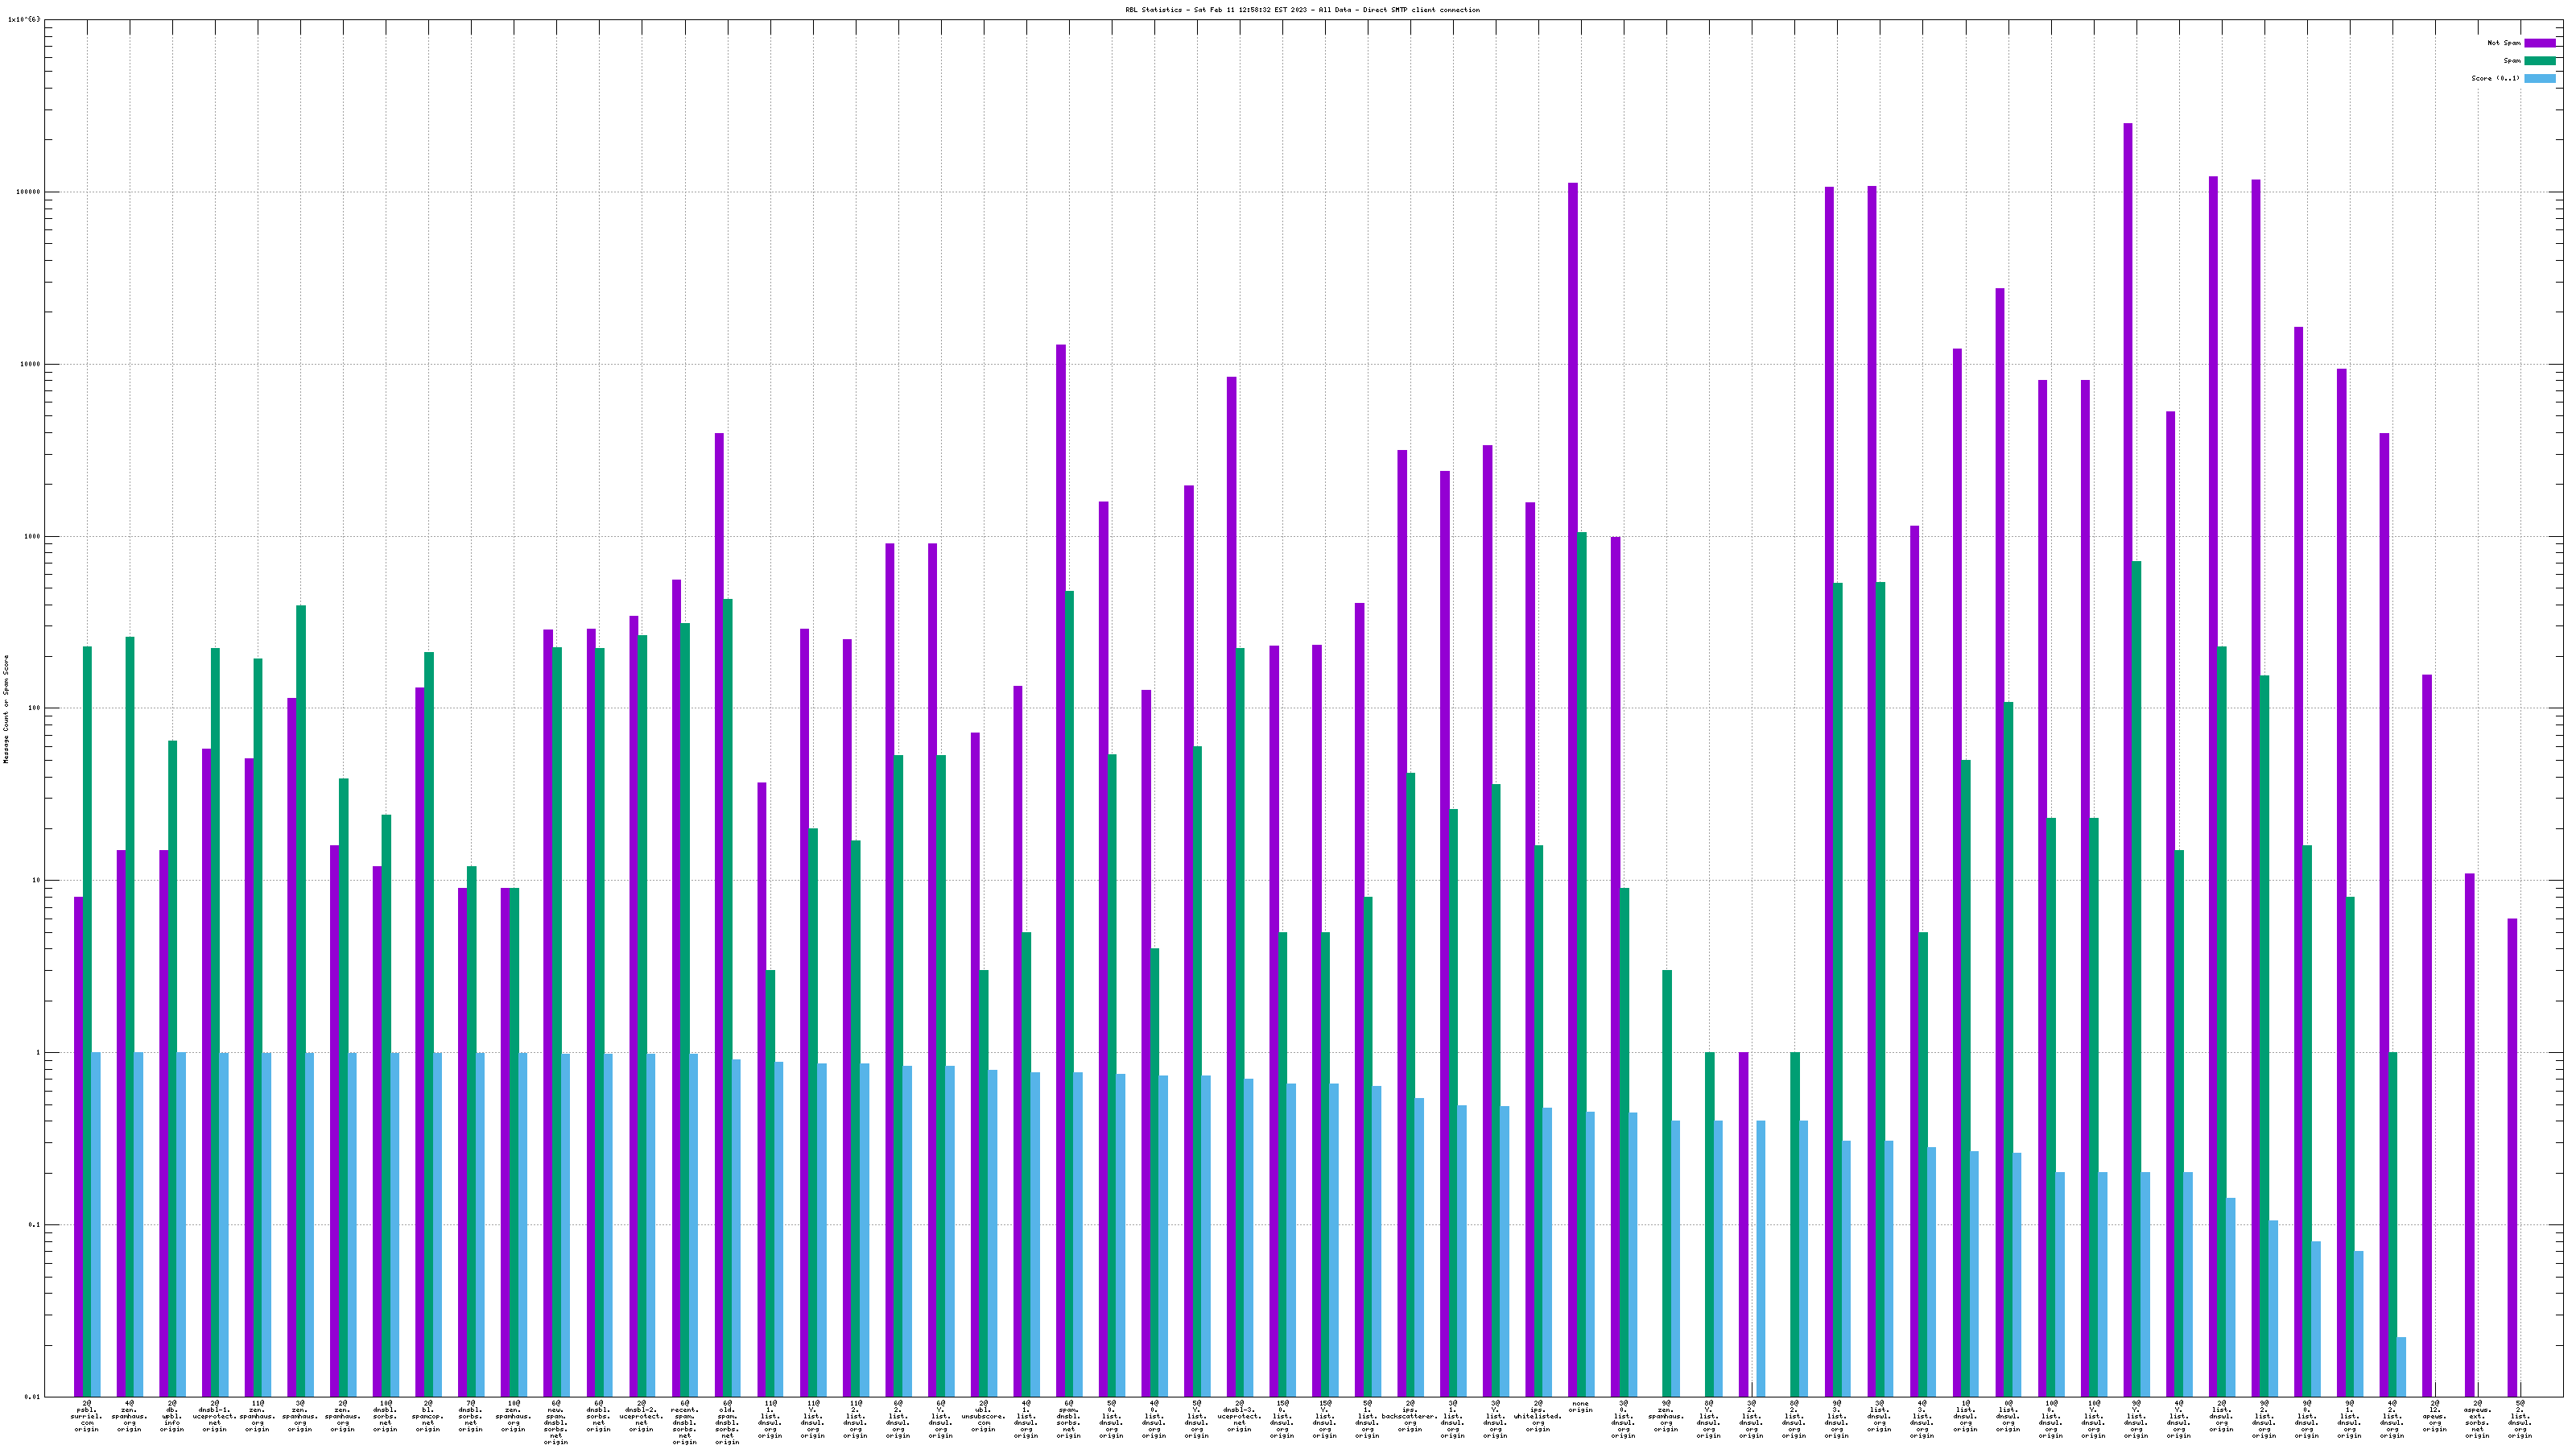Click the psbl.surriel.com axis label
Viewport: 2576px width, 1449px height.
pos(87,1416)
